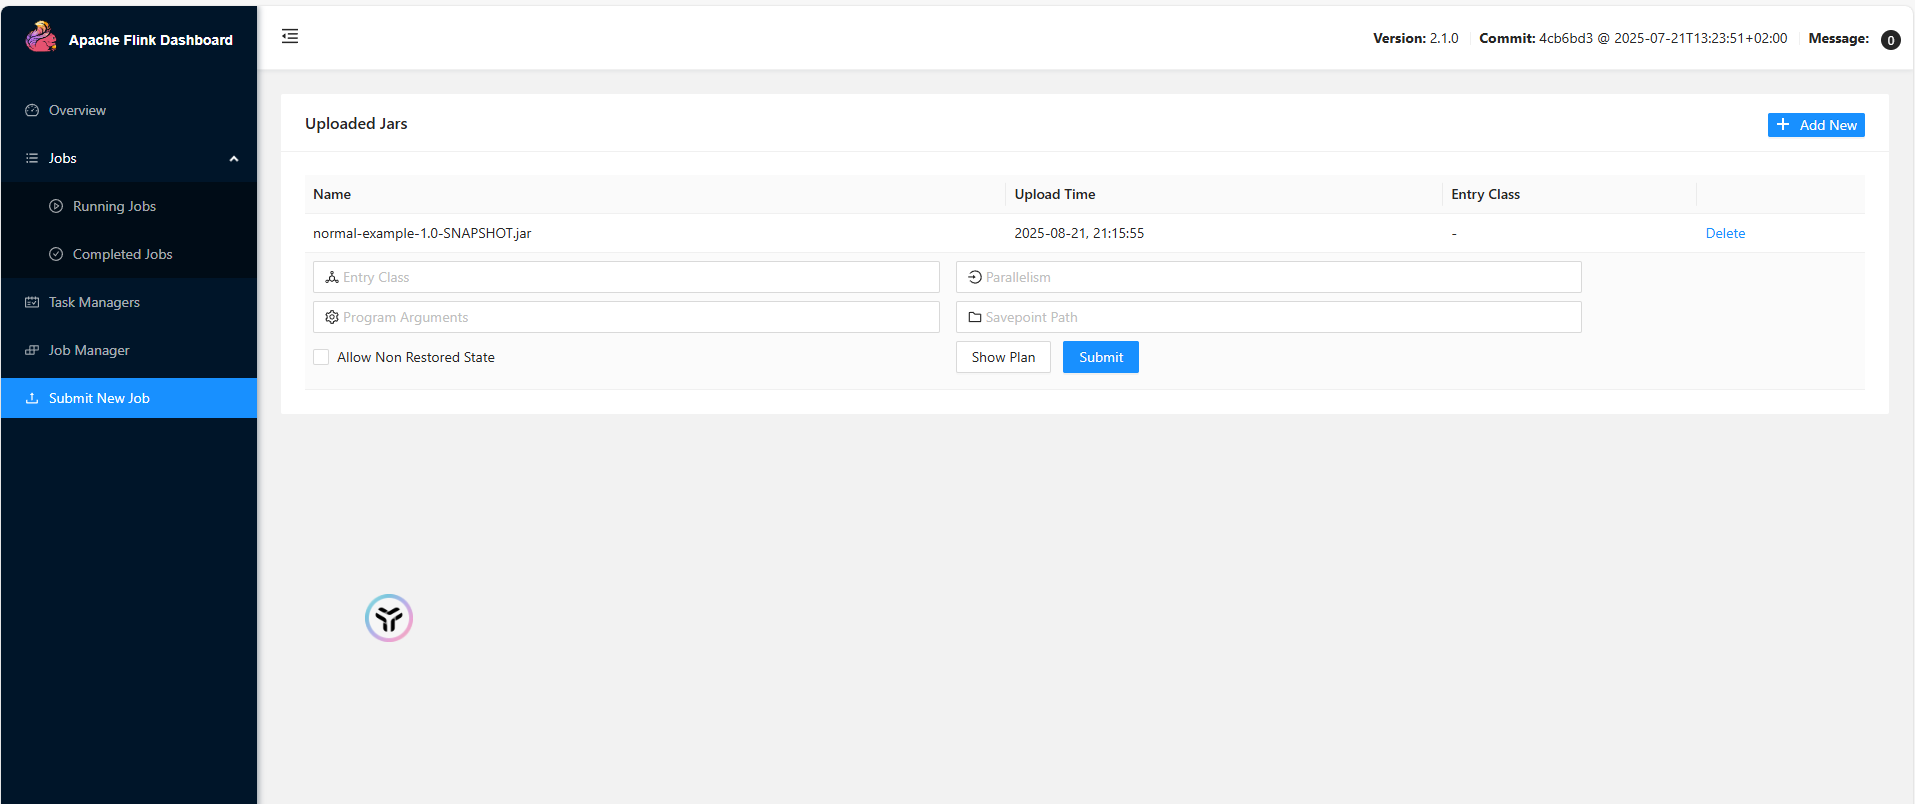Click the Completed Jobs check-circle icon

(x=56, y=255)
